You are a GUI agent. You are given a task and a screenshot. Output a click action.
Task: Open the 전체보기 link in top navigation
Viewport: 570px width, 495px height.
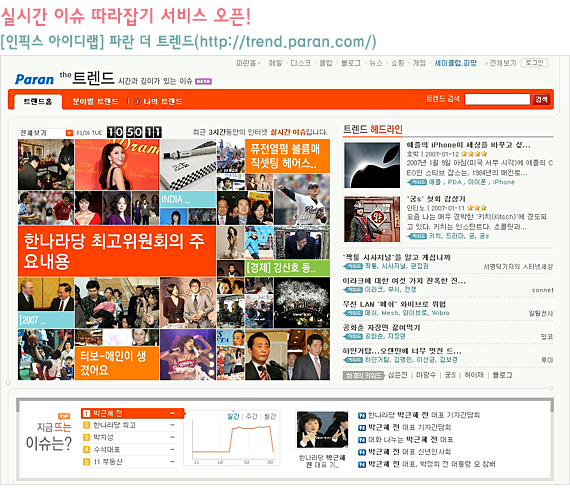502,63
